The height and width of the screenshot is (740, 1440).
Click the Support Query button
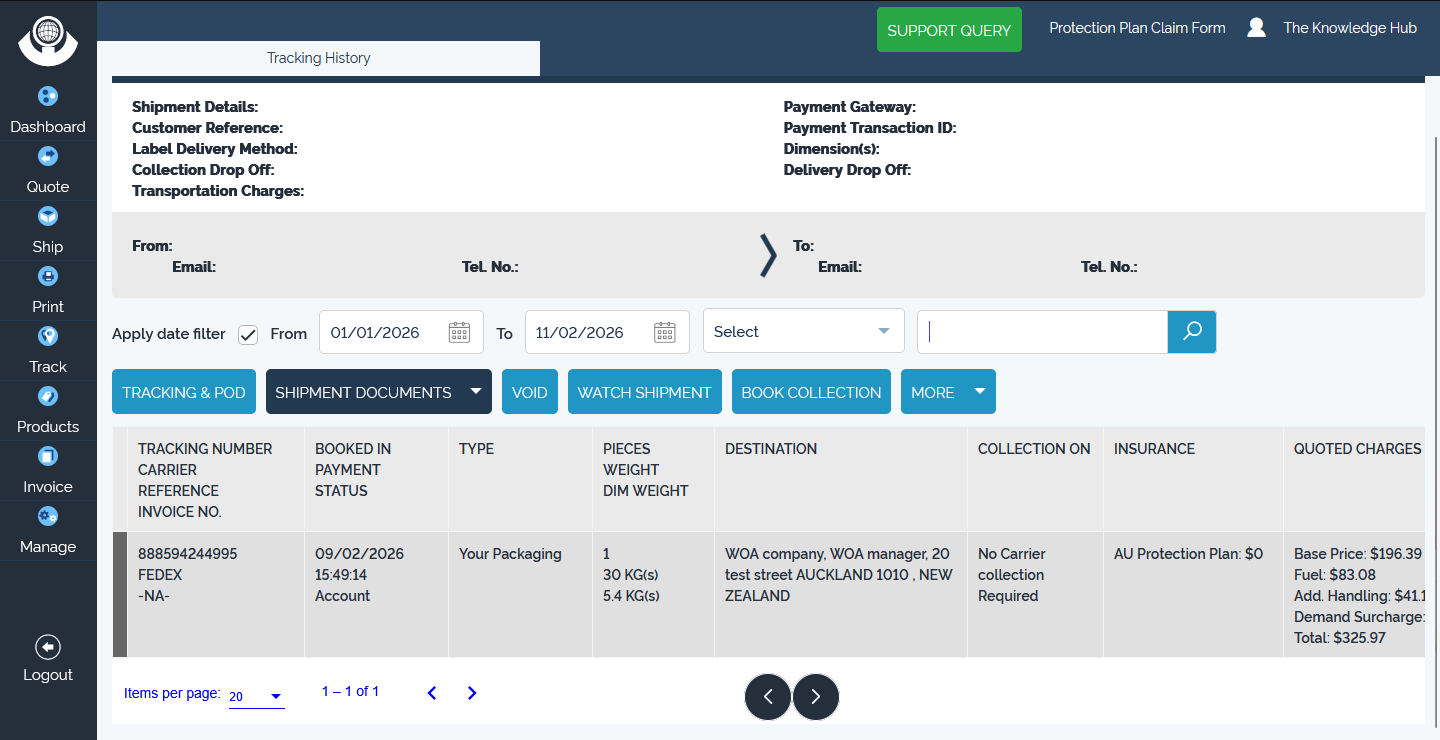click(x=948, y=30)
